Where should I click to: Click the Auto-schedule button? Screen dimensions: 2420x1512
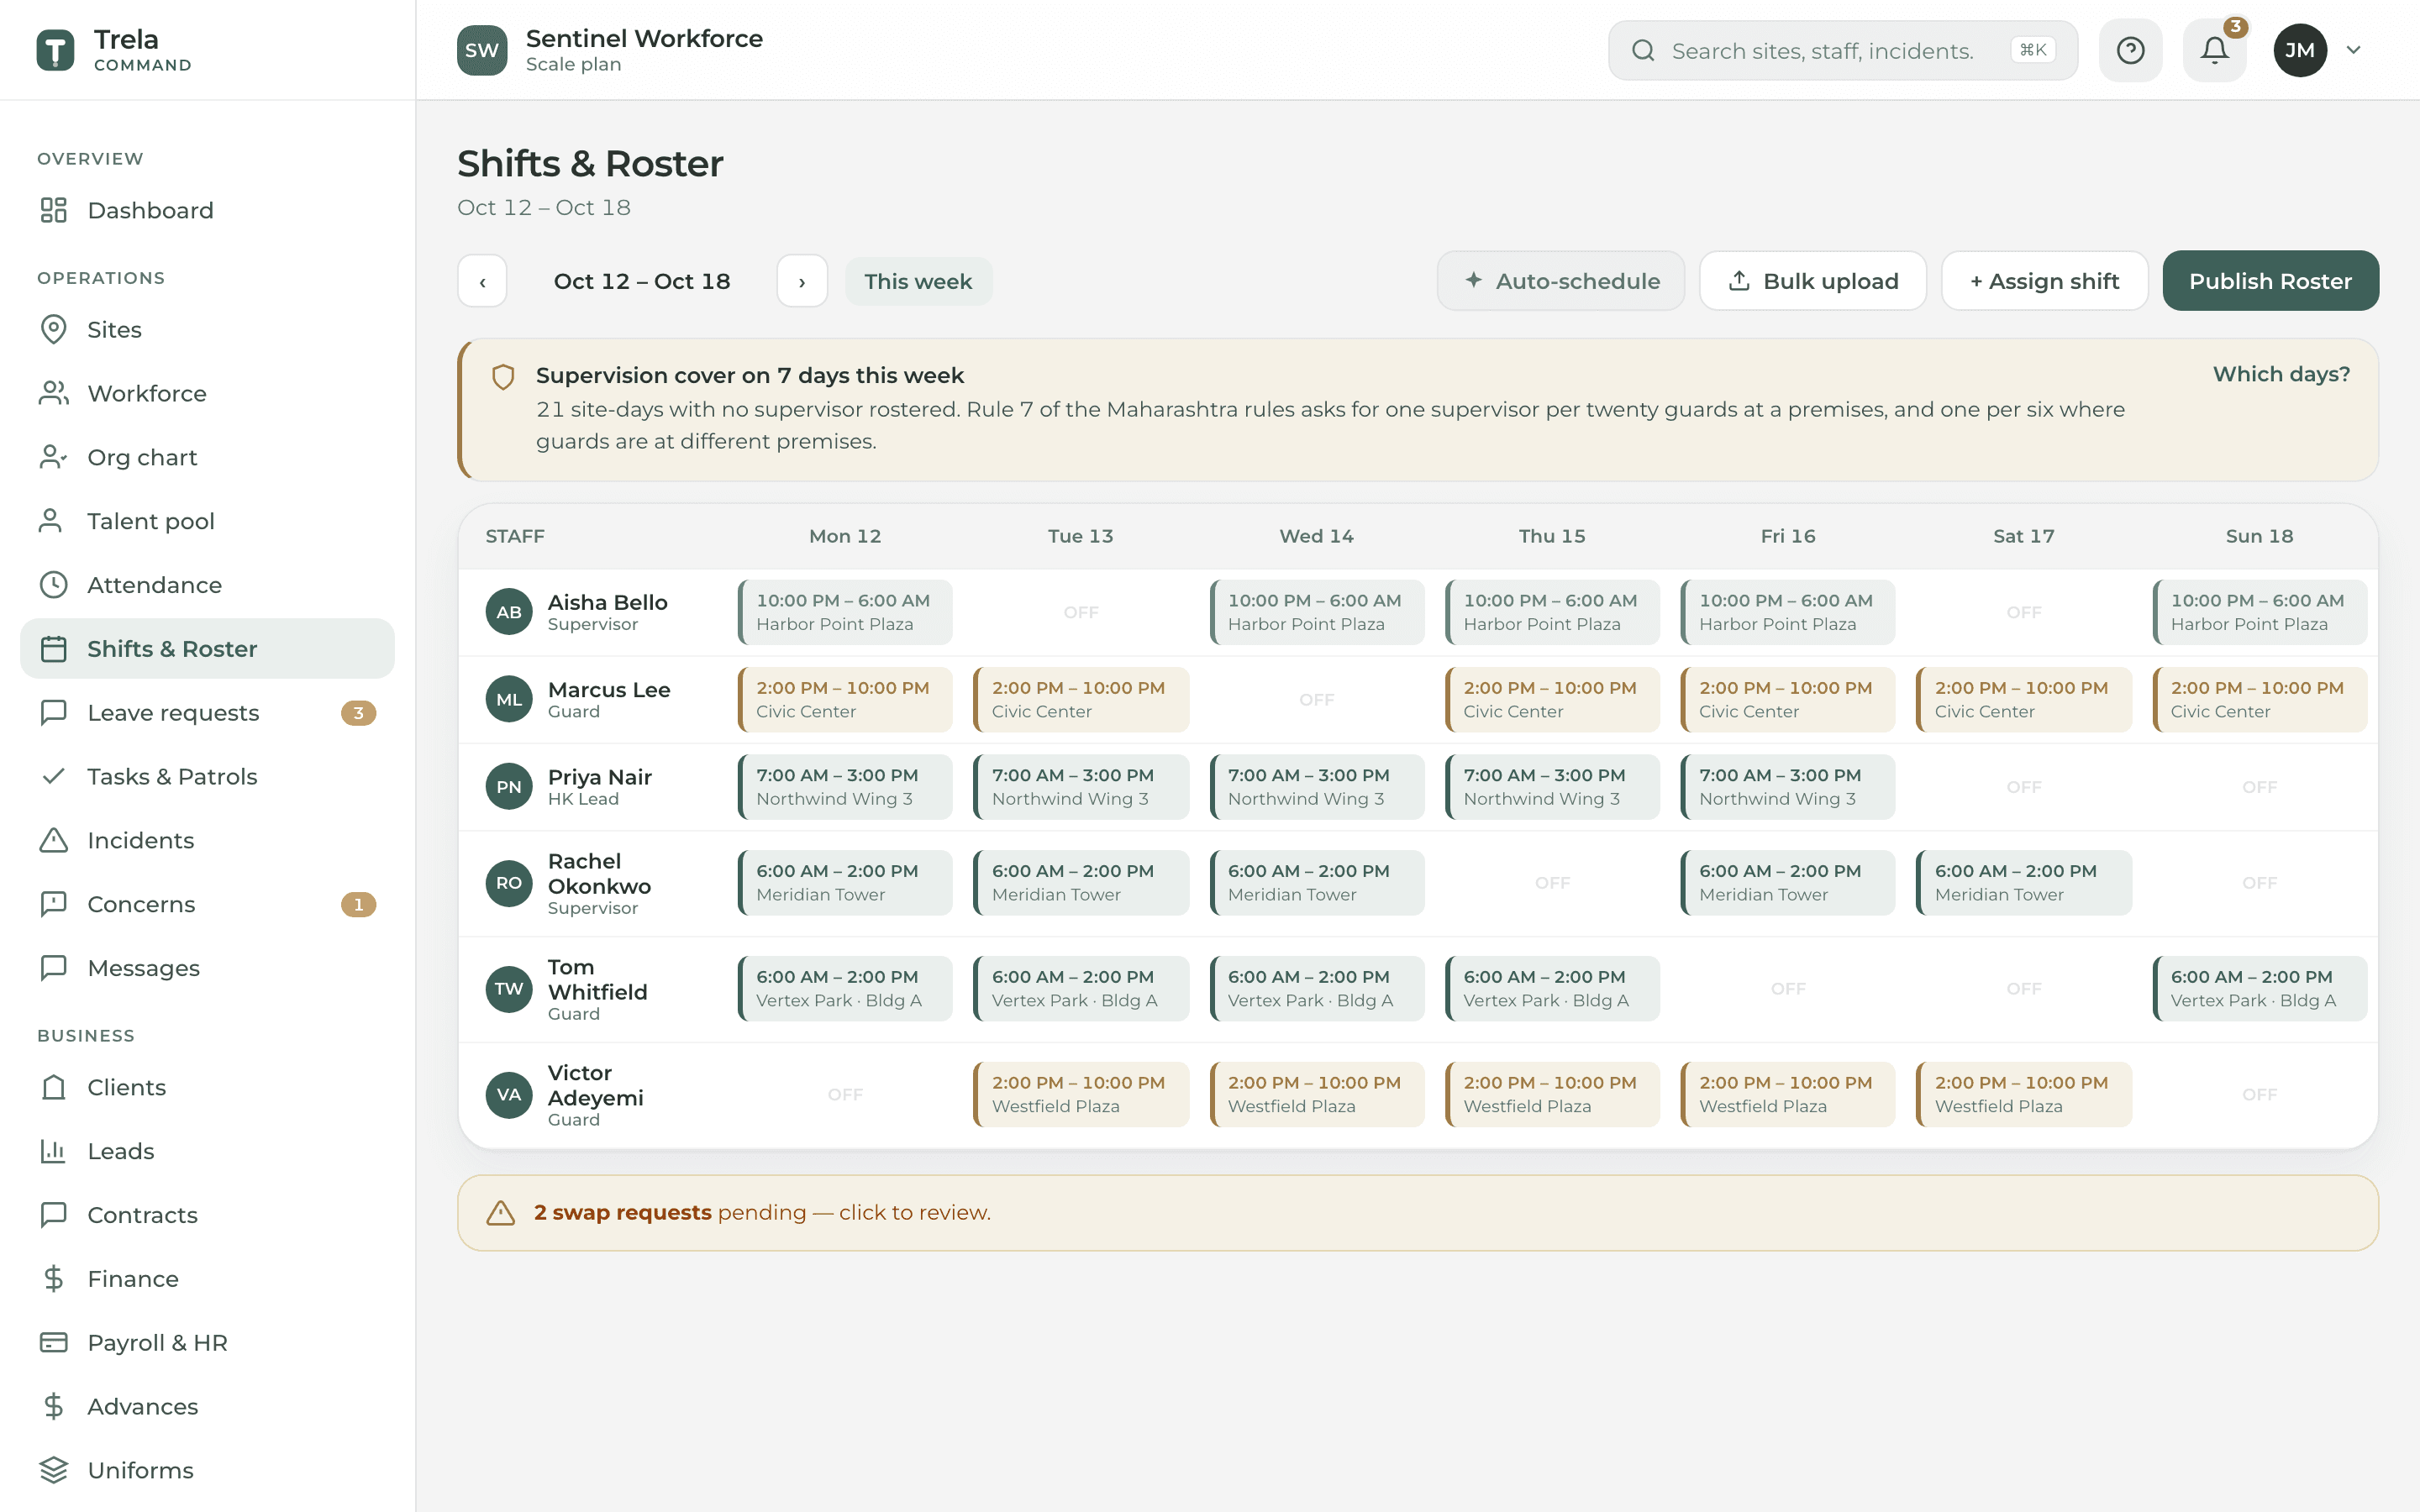(1560, 281)
